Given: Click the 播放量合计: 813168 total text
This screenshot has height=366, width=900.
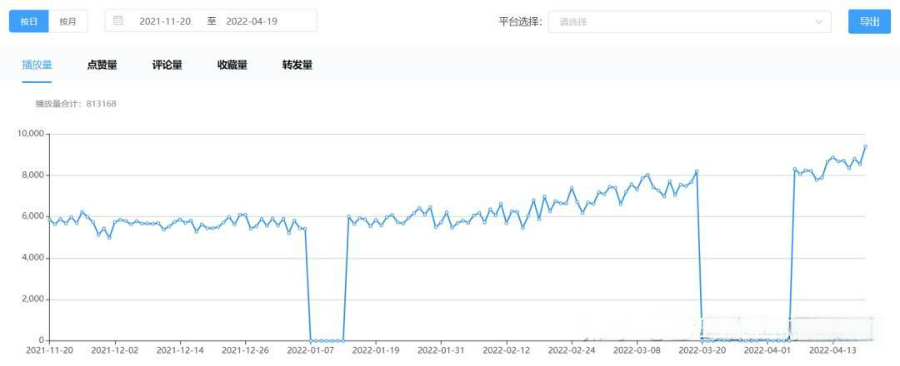Looking at the screenshot, I should [x=76, y=104].
